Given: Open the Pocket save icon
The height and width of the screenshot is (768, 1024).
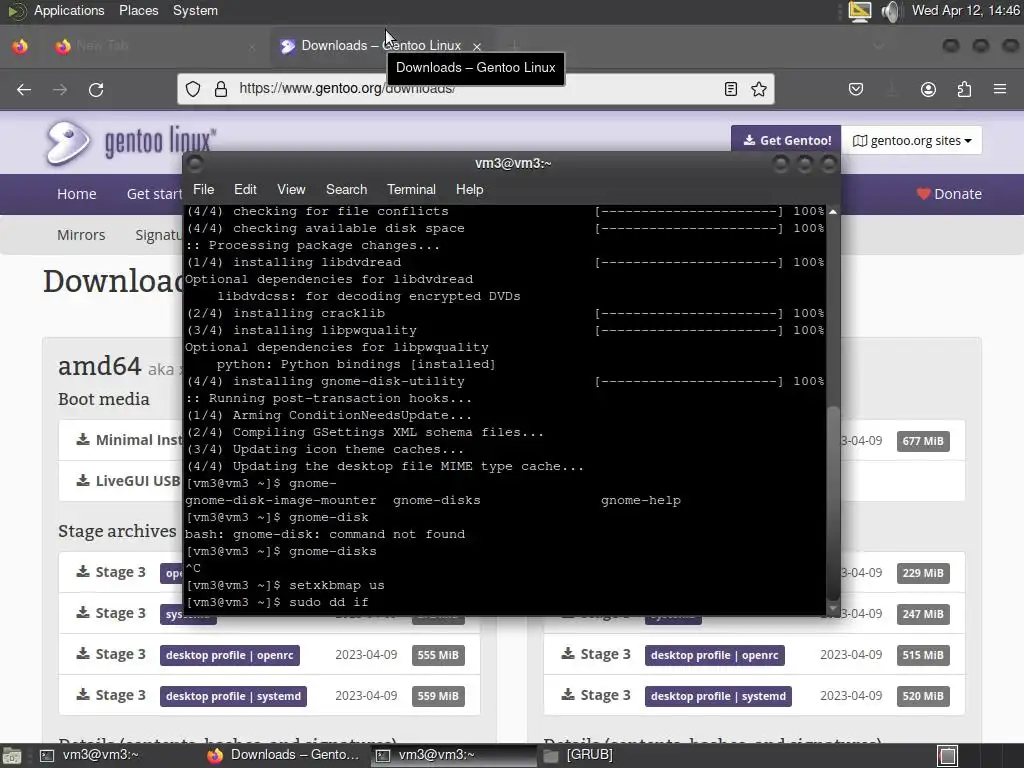Looking at the screenshot, I should (856, 89).
